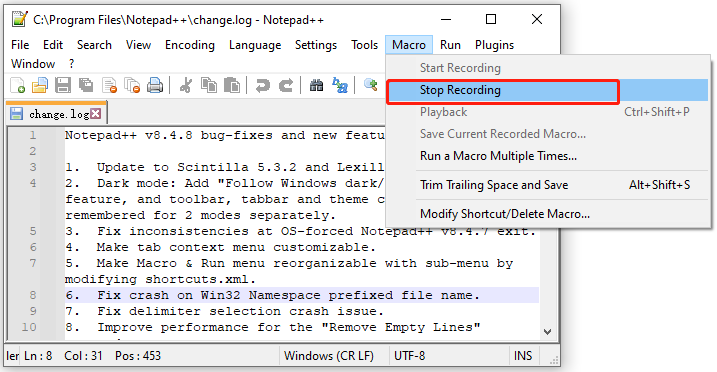717x372 pixels.
Task: Paste clipboard using Paste toolbar icon
Action: pyautogui.click(x=232, y=85)
